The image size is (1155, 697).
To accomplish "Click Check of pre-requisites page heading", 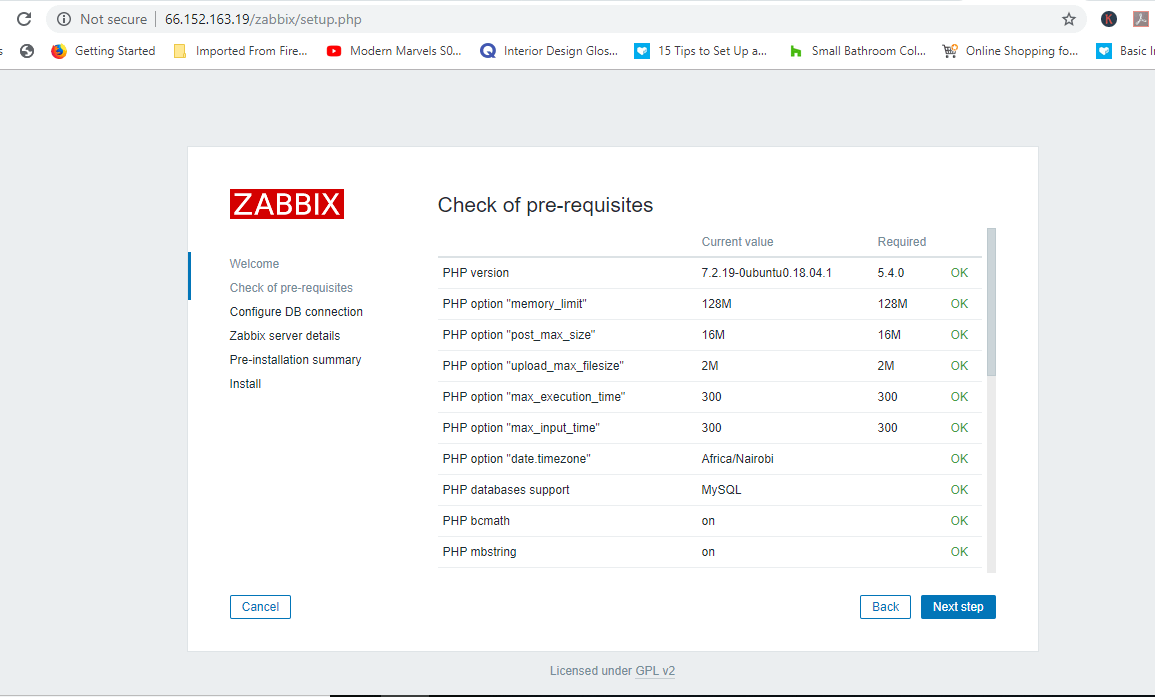I will pyautogui.click(x=545, y=205).
